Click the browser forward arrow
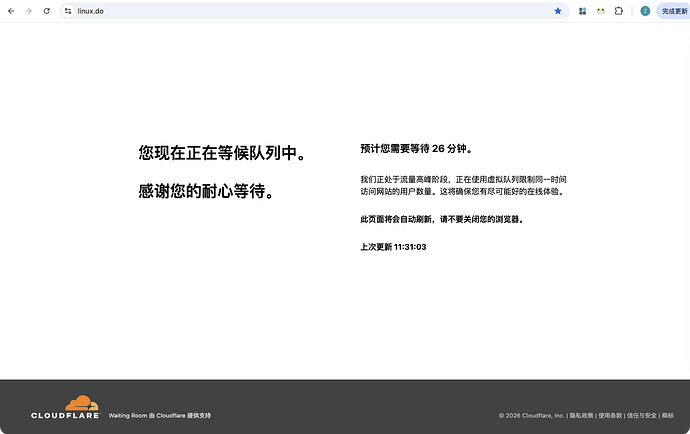Viewport: 690px width, 434px height. (29, 11)
